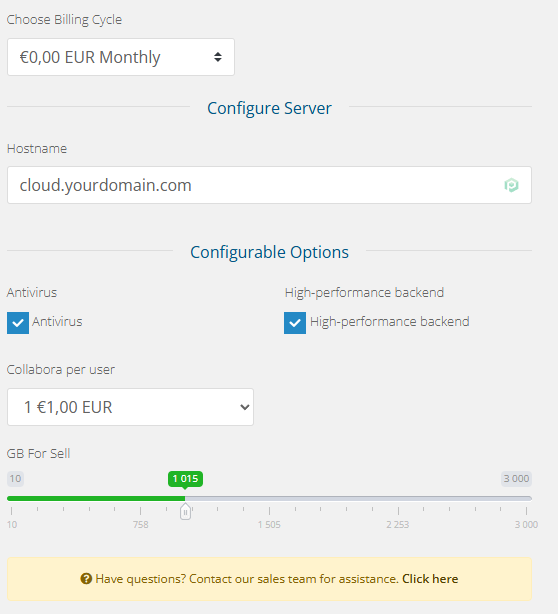
Task: Click the Antivirus checkbox label text
Action: (57, 321)
